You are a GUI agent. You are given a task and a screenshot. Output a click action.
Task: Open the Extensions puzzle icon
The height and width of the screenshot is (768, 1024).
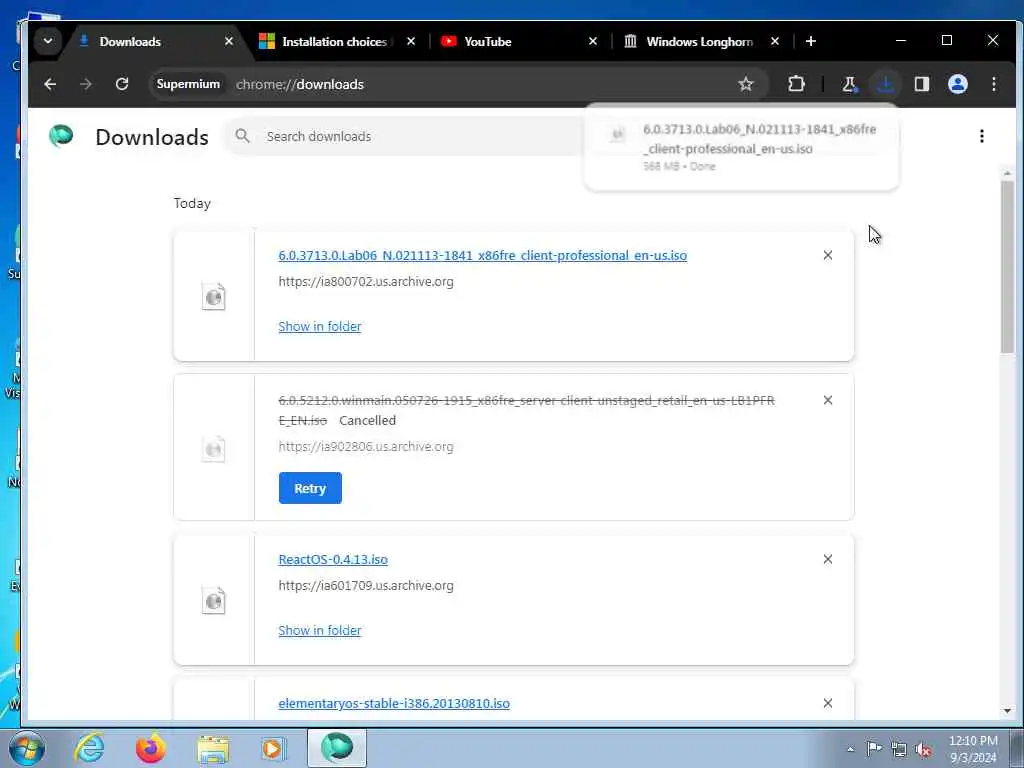click(x=796, y=84)
